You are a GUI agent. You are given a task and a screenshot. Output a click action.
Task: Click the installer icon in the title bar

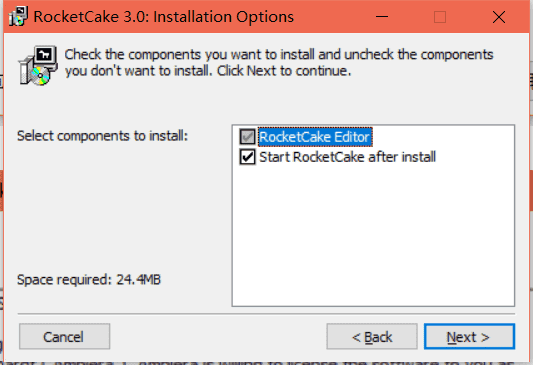click(18, 16)
